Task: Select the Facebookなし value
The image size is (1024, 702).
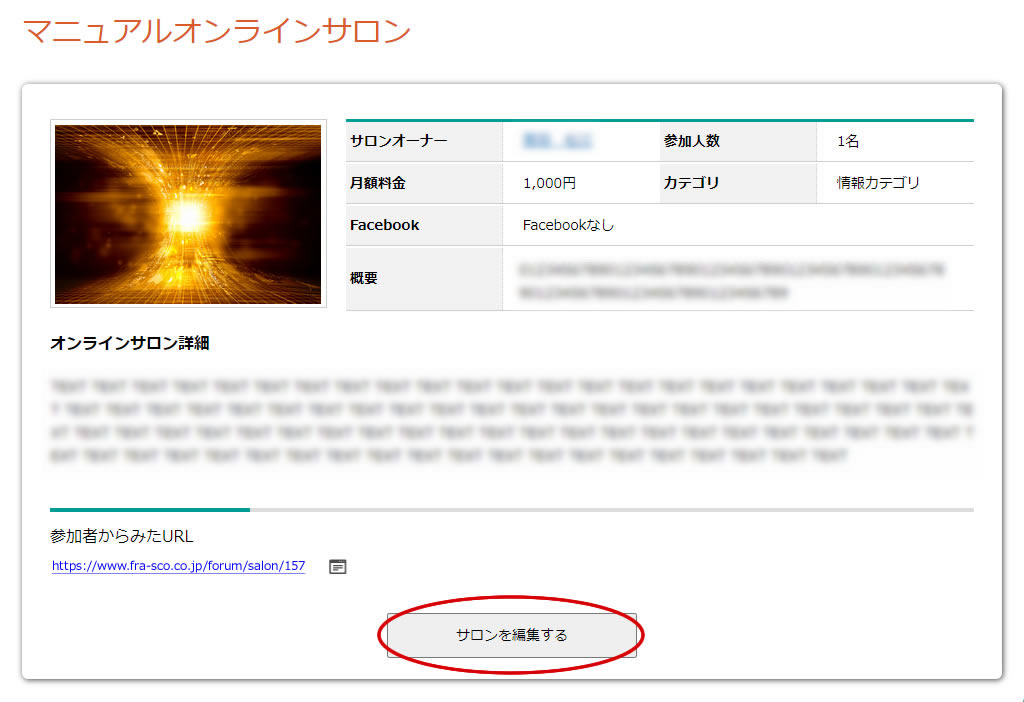Action: (x=568, y=225)
